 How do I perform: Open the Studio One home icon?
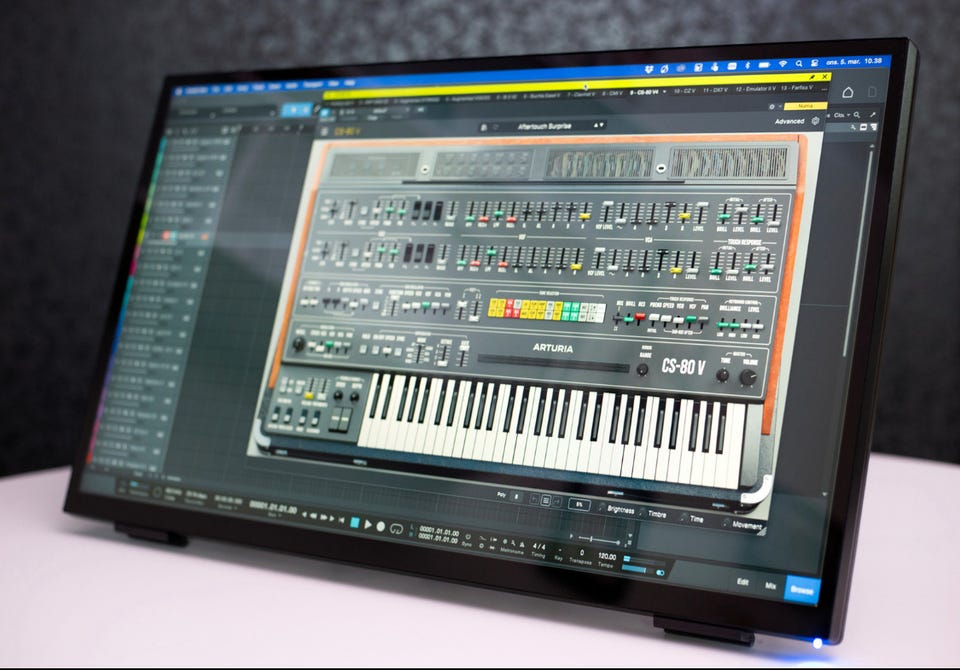coord(848,92)
